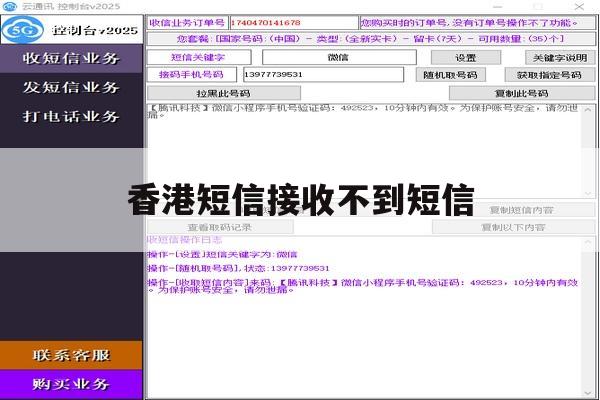Click the 收短信操作日志 heading
This screenshot has height=400, width=600.
[185, 240]
